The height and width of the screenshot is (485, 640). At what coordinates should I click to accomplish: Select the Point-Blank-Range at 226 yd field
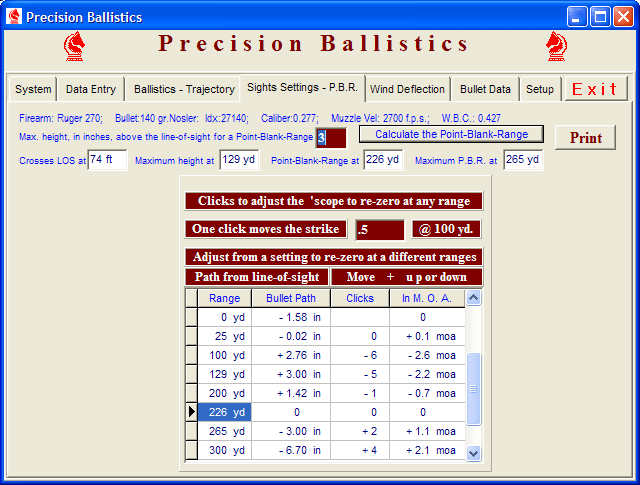pos(382,160)
